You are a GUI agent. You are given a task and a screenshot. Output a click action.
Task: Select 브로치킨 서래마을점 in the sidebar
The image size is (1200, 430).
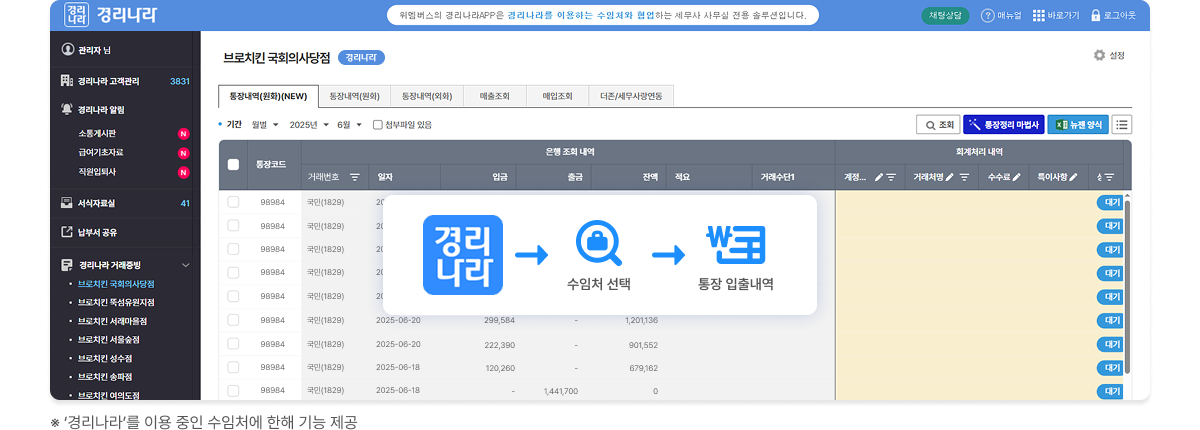[112, 322]
